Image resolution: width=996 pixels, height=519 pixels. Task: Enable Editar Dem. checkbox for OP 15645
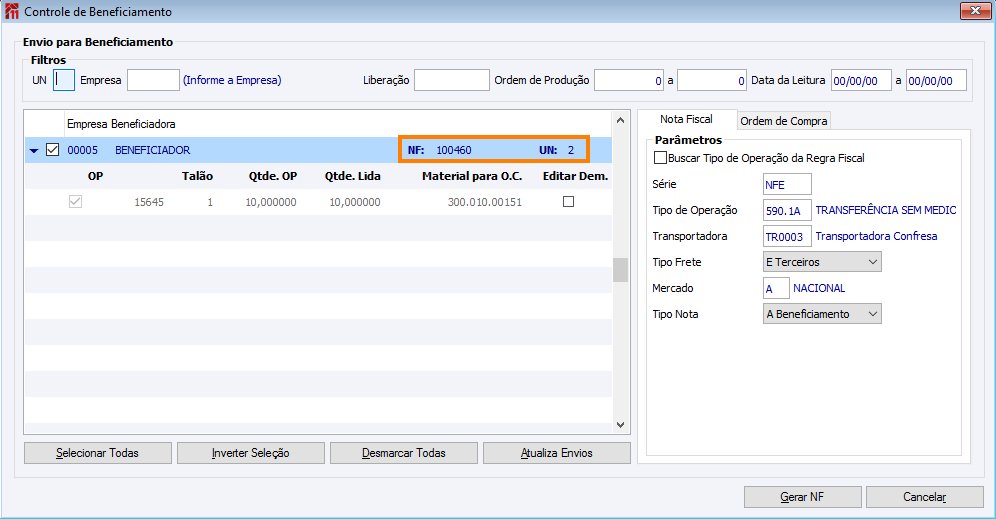[569, 201]
